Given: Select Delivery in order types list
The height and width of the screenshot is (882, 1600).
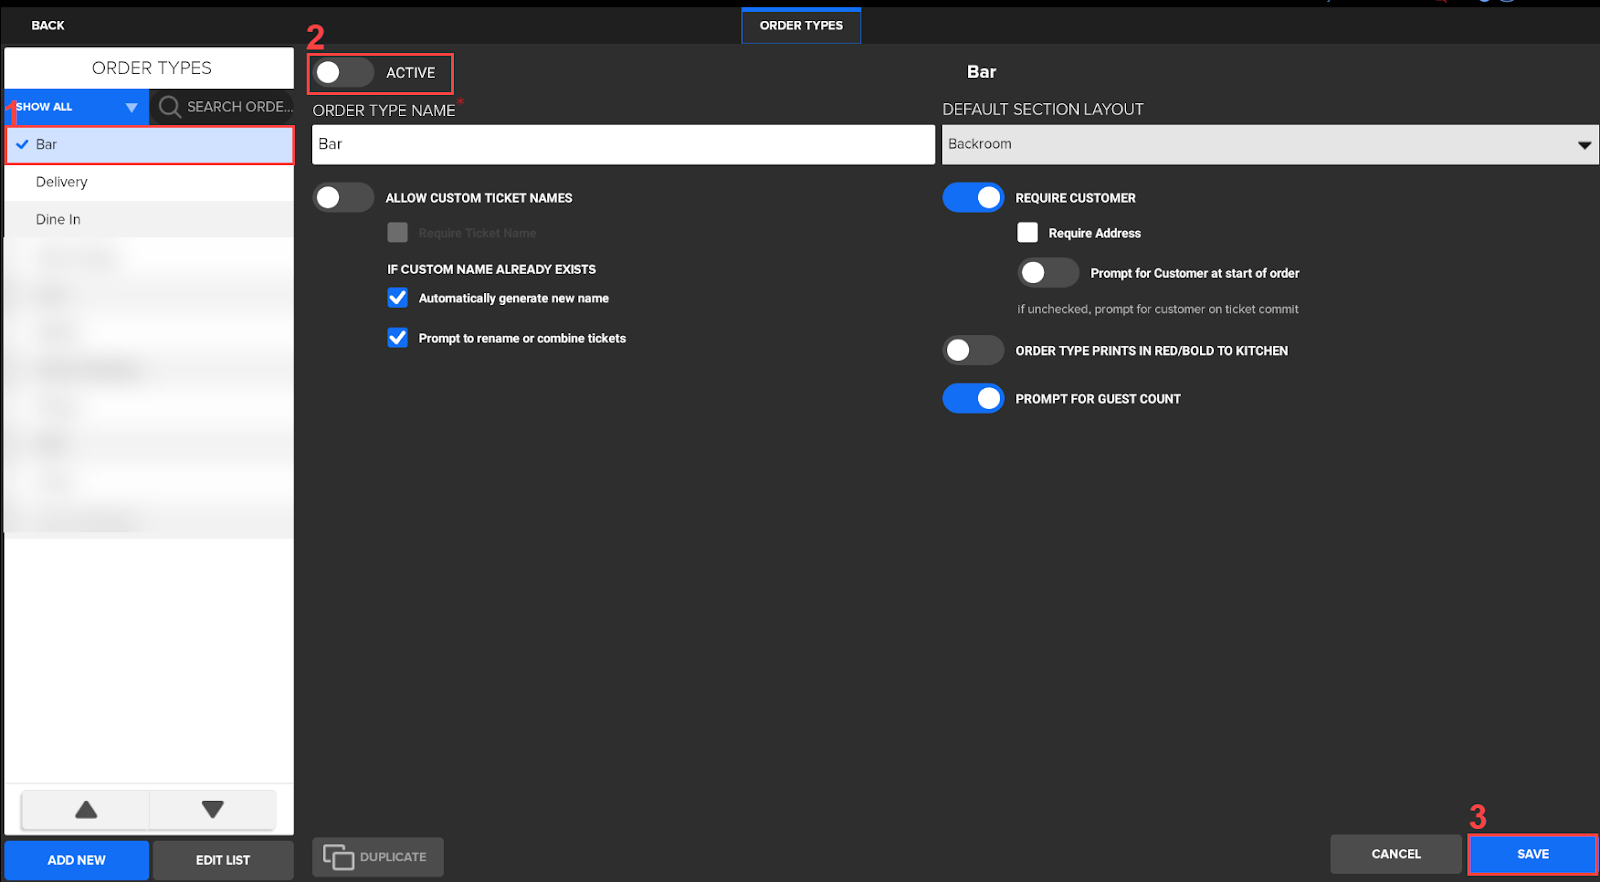Looking at the screenshot, I should (x=62, y=182).
